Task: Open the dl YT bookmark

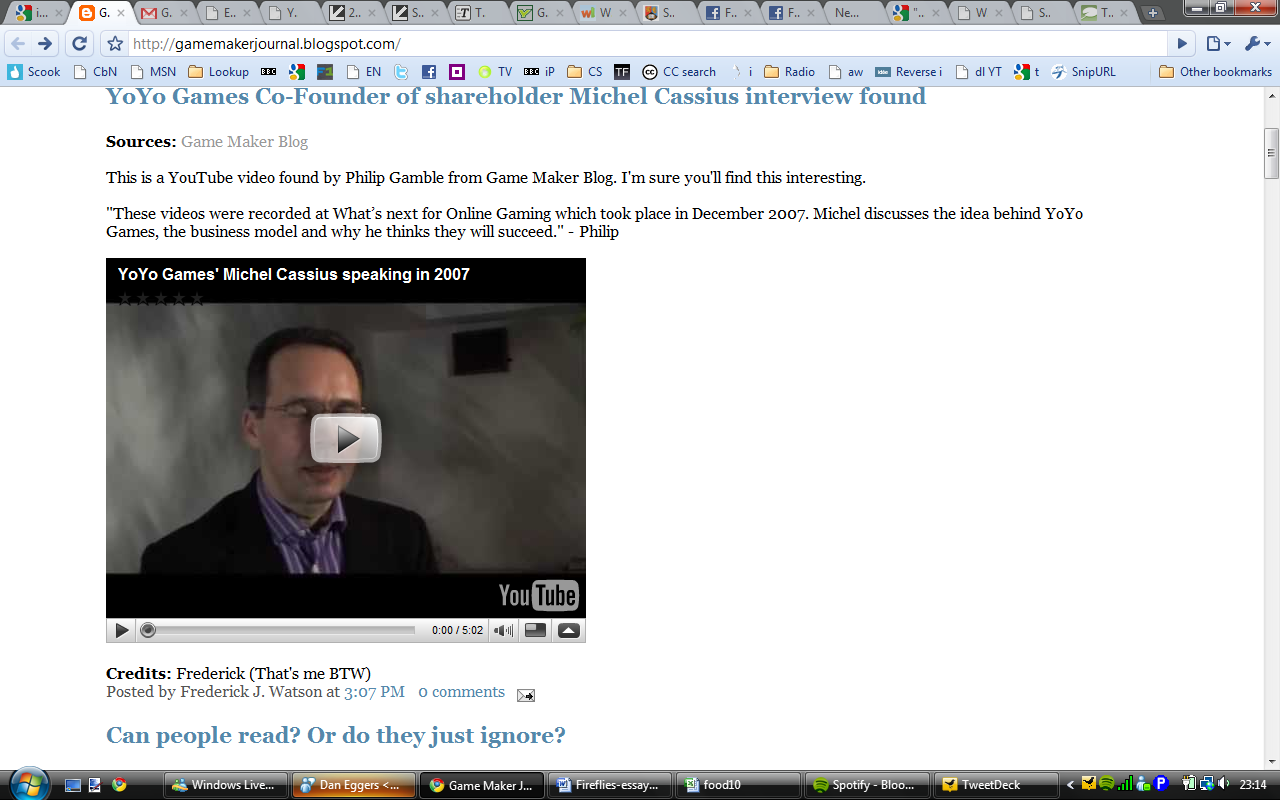Action: (x=977, y=72)
